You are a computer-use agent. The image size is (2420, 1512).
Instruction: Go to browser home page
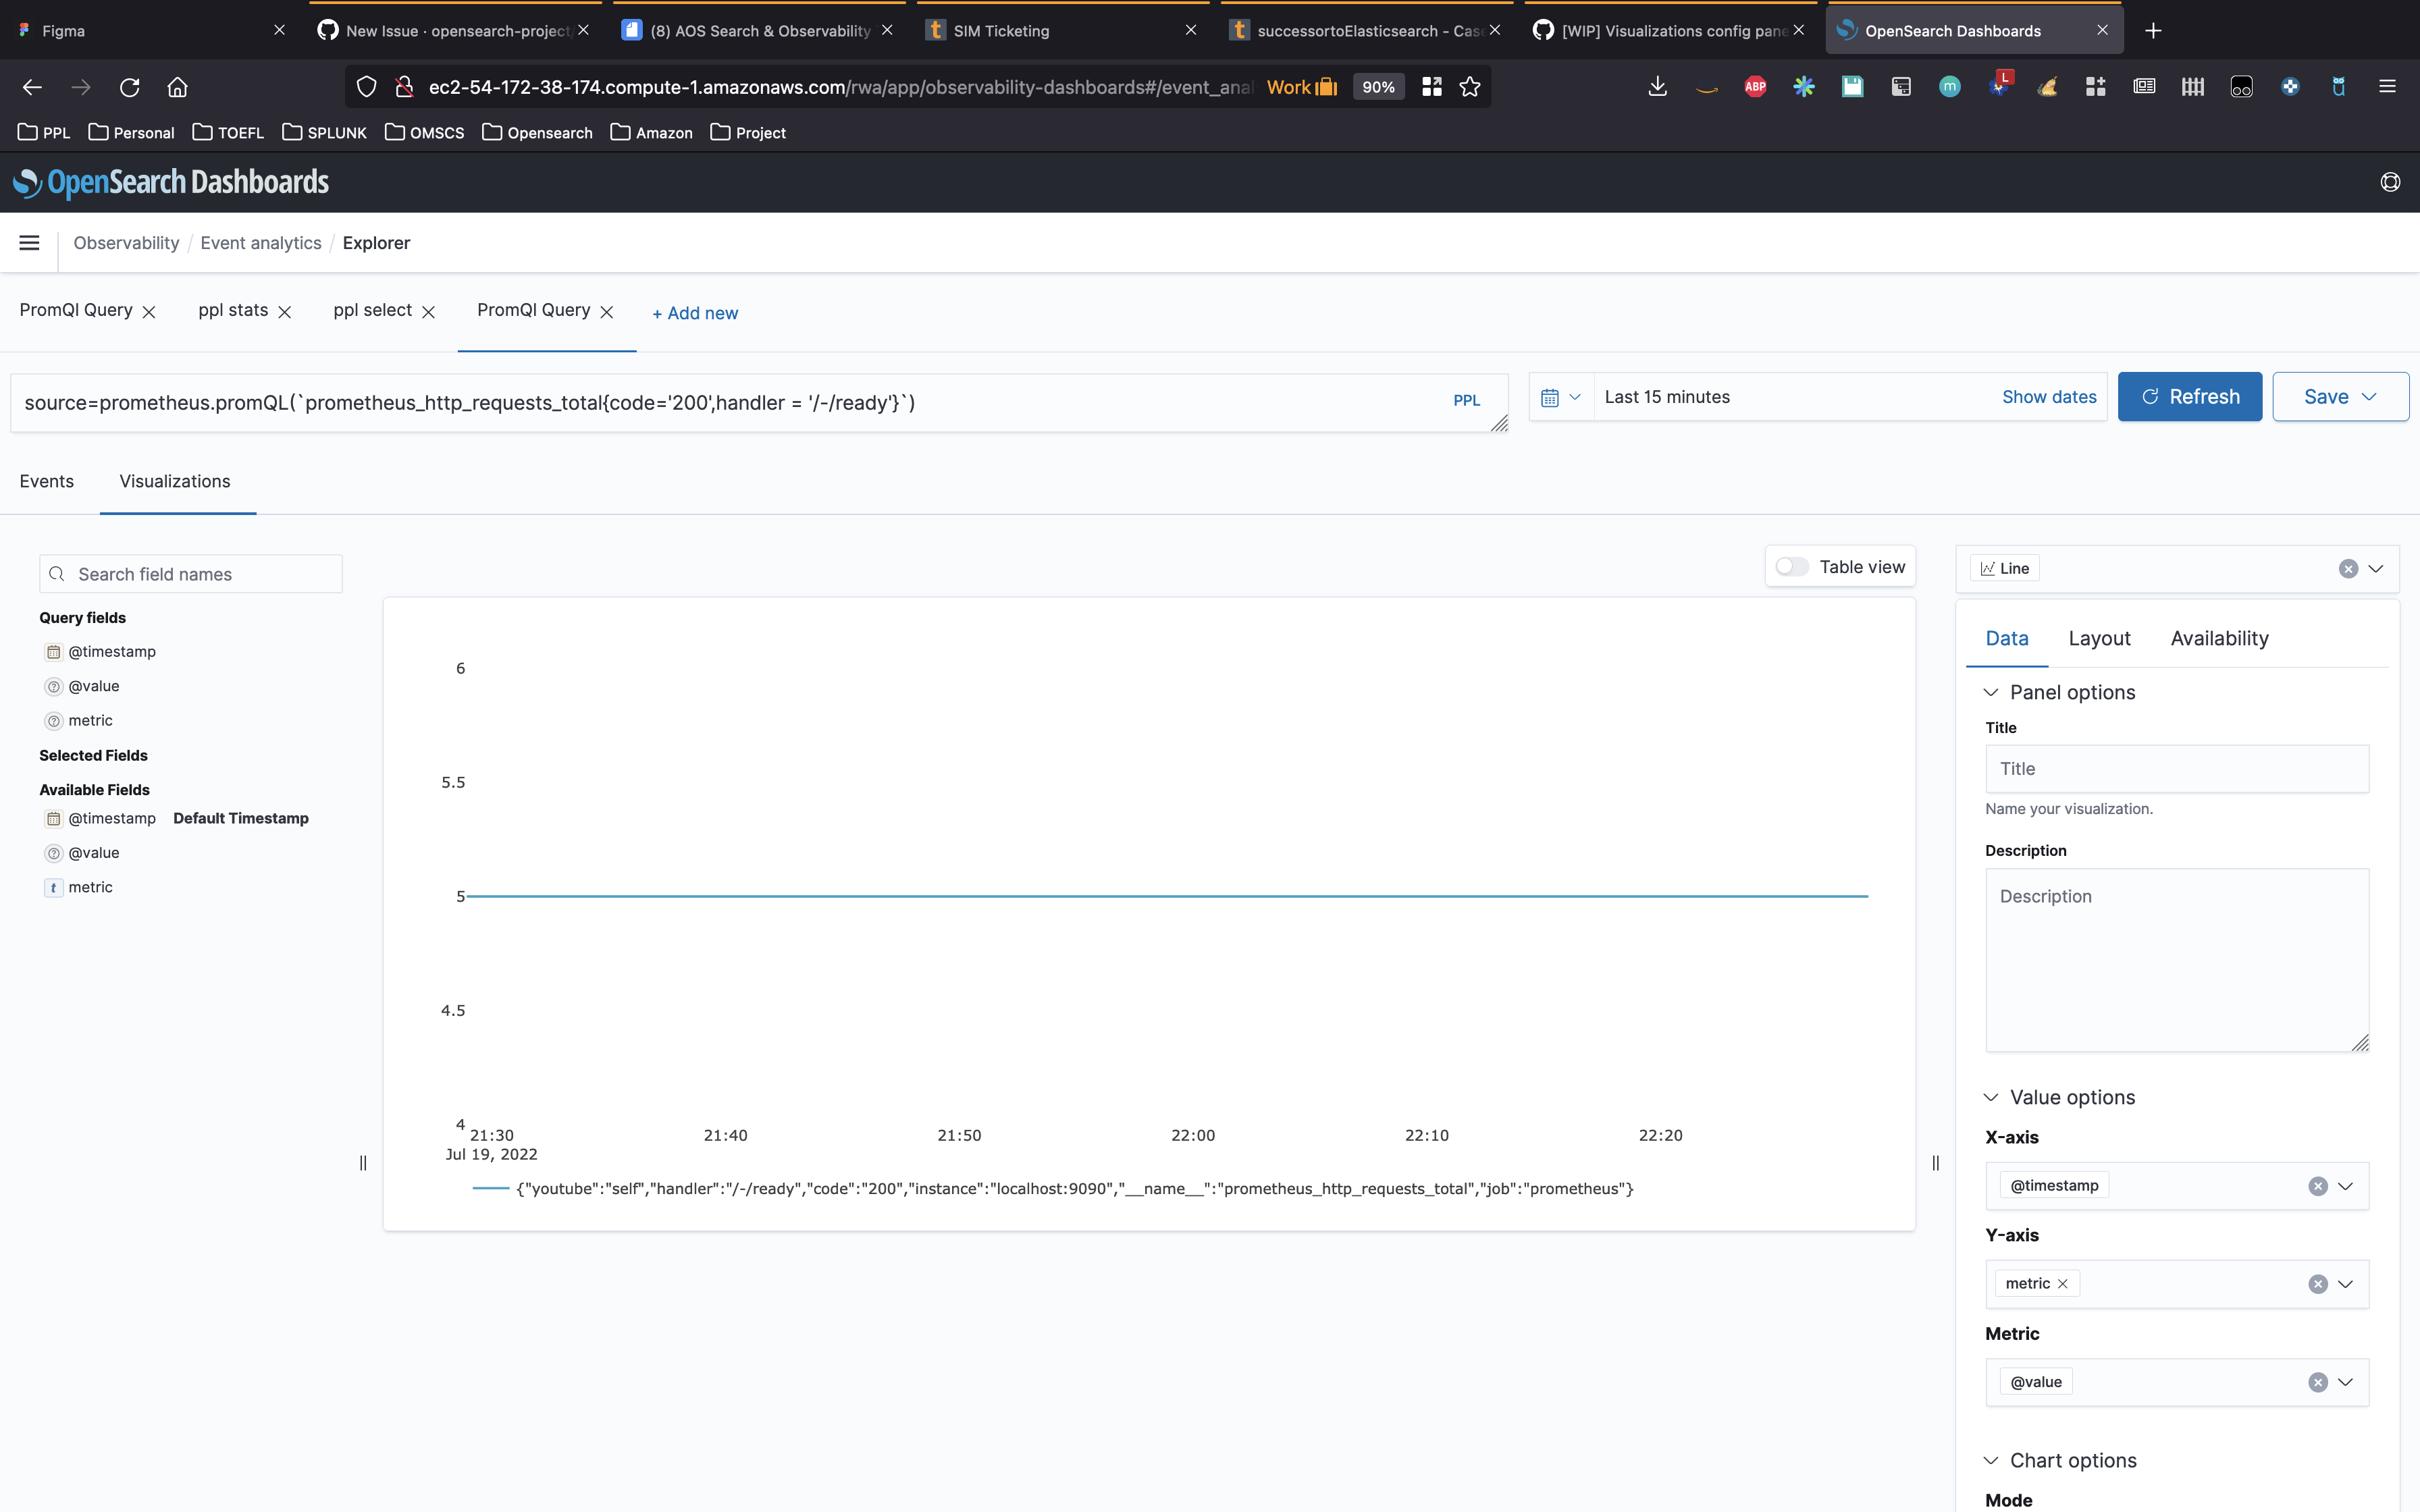pos(177,87)
